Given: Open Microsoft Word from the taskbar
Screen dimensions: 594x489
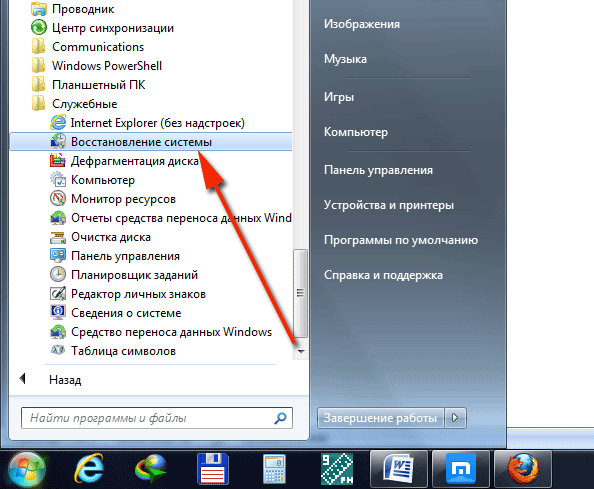Looking at the screenshot, I should pyautogui.click(x=399, y=469).
